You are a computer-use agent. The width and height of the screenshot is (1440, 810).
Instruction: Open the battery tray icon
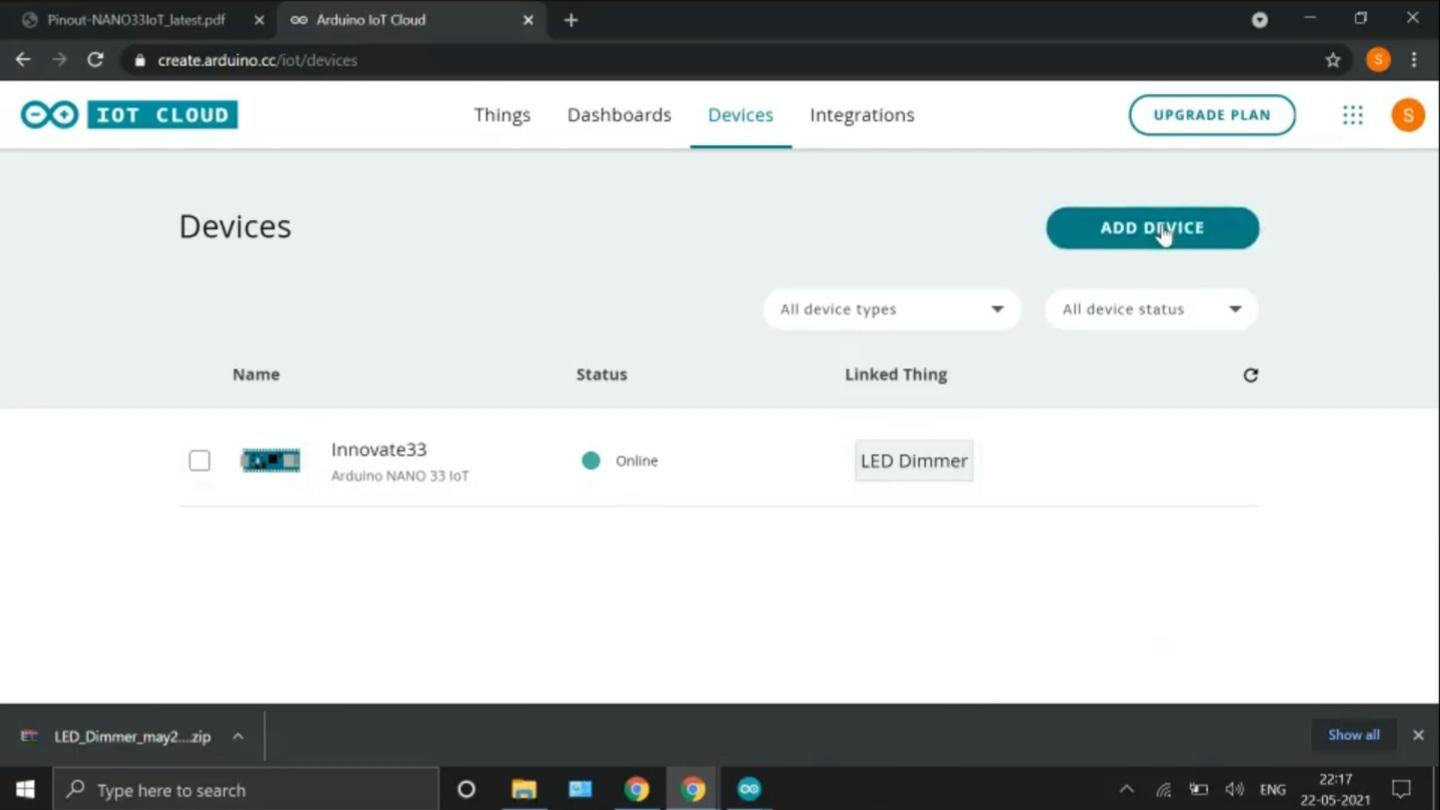1198,789
